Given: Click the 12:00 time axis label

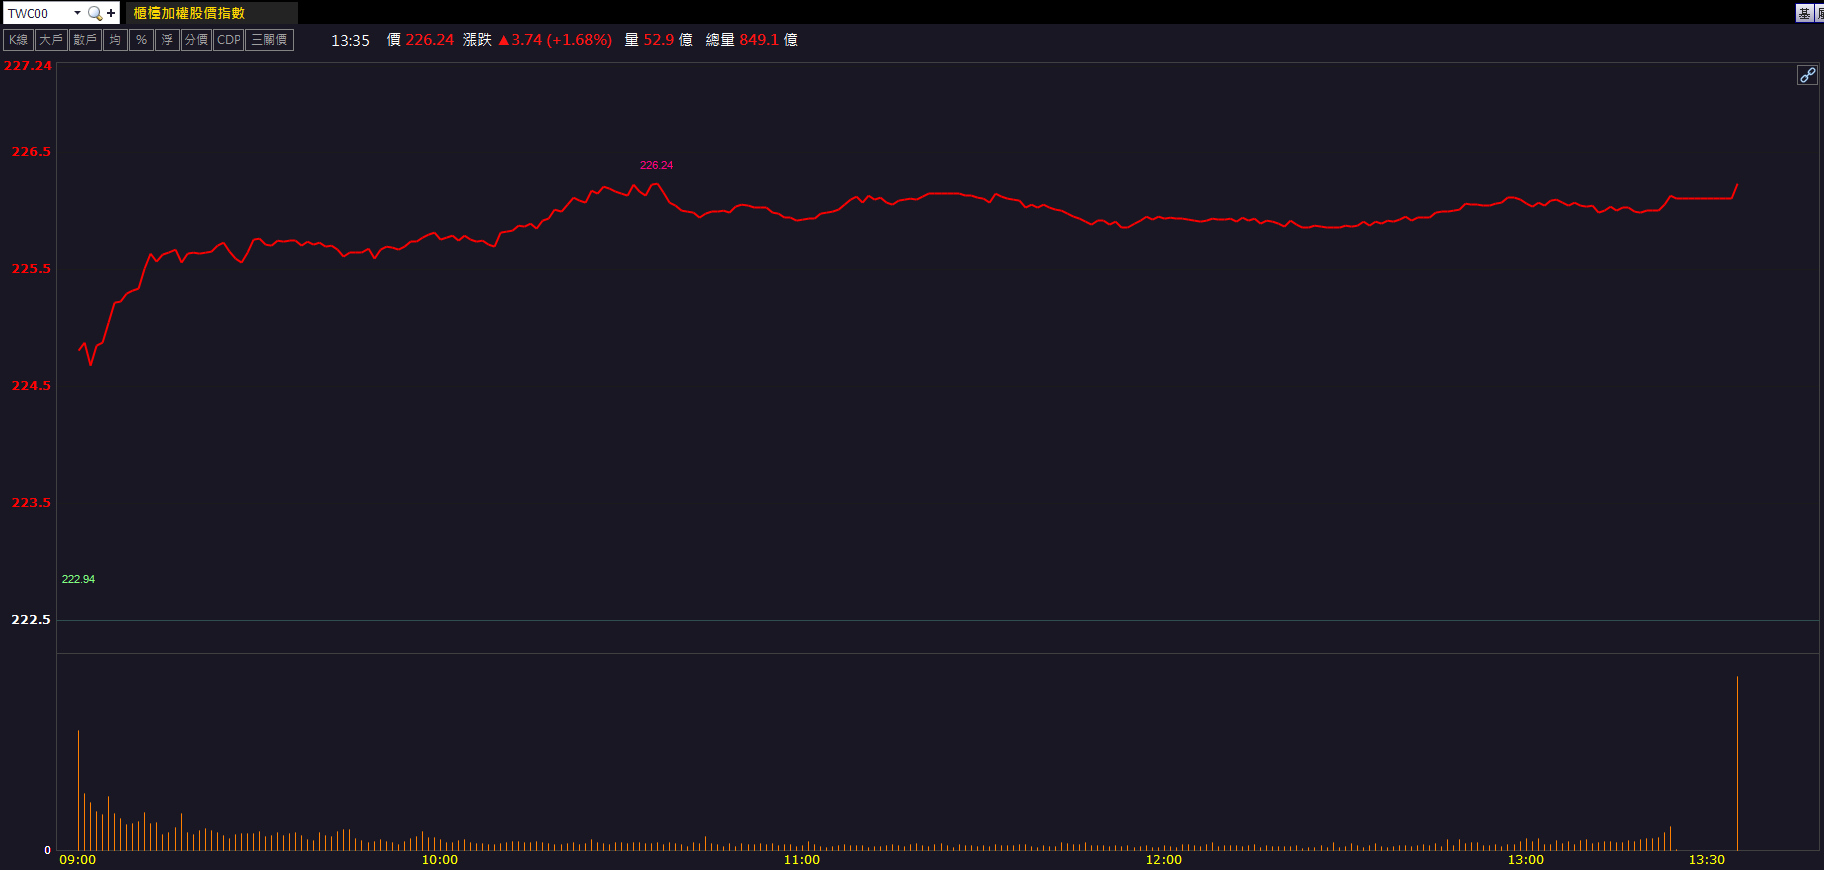Looking at the screenshot, I should coord(1164,860).
